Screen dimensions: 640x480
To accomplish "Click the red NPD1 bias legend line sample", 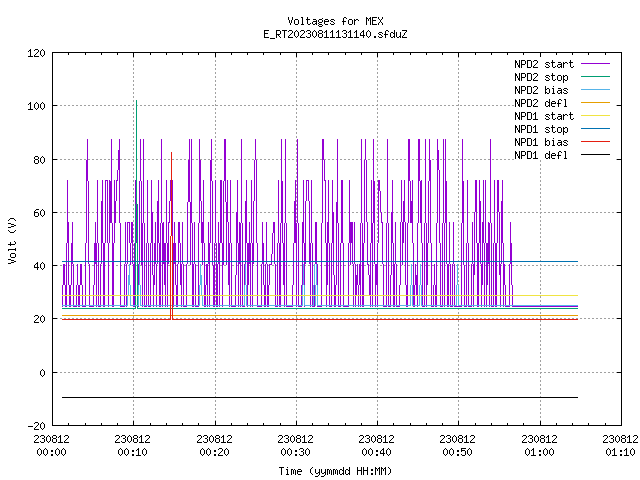I will coord(595,142).
